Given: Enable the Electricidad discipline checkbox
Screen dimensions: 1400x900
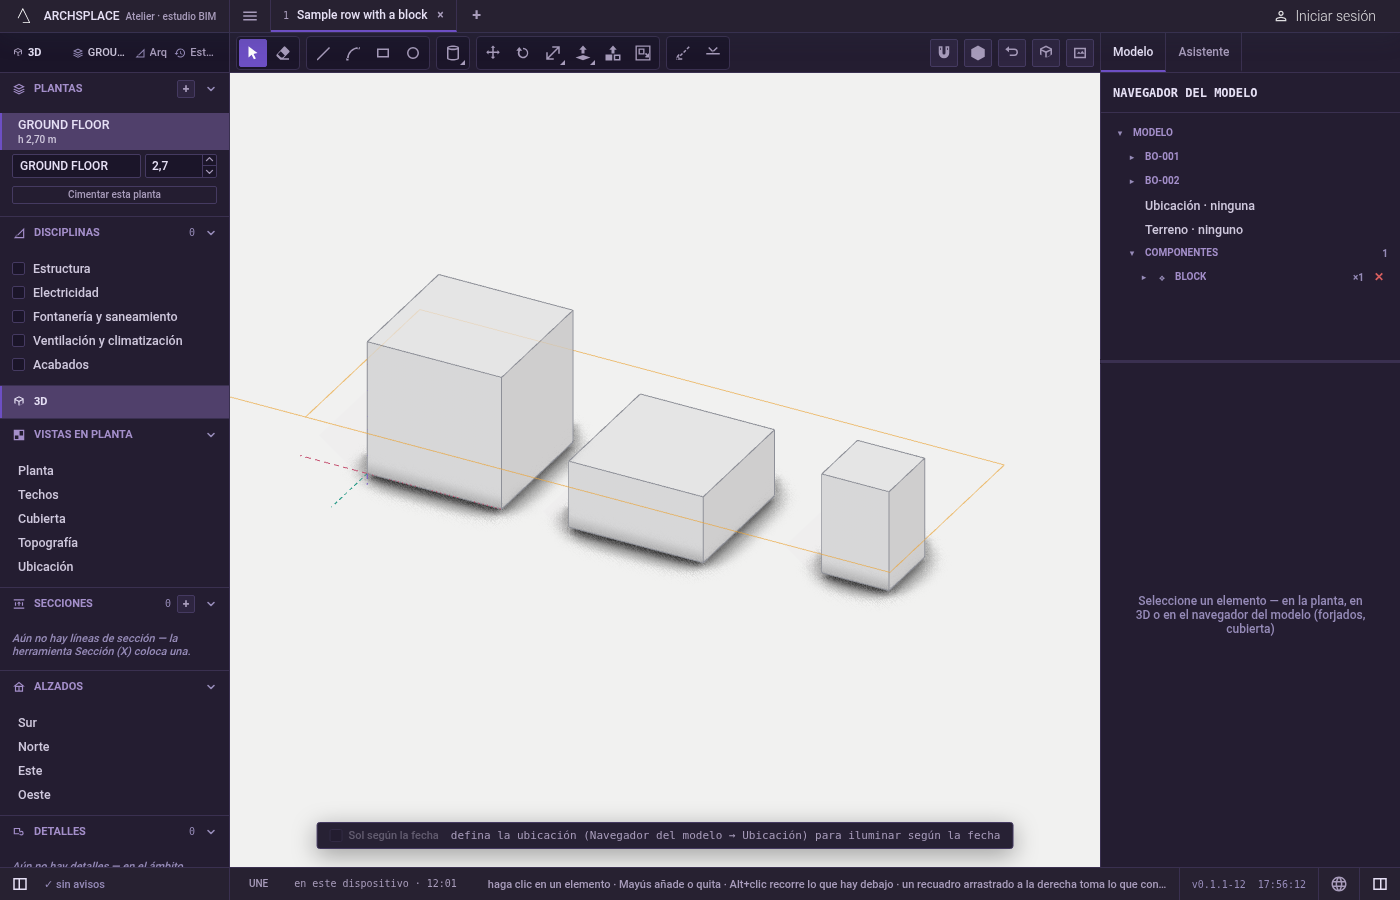Looking at the screenshot, I should coord(18,293).
